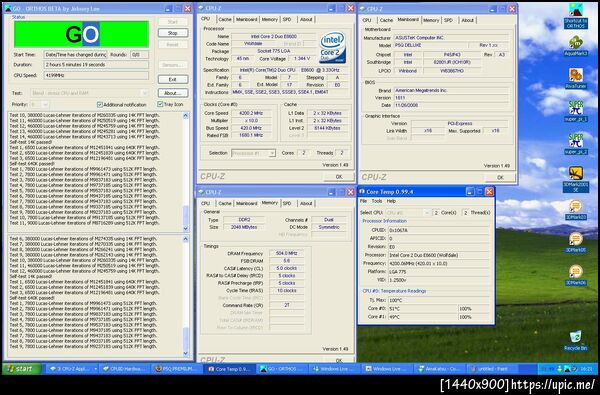Click the upper ORTHOS log scrollbar down arrow
600x395 pixels.
pos(186,229)
